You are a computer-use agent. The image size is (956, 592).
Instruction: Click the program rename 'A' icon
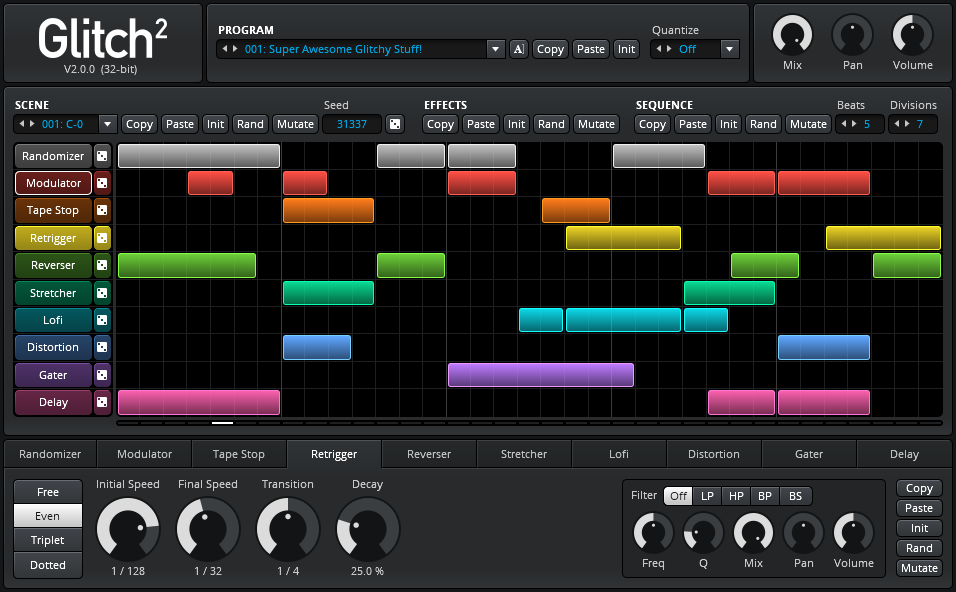click(x=518, y=49)
